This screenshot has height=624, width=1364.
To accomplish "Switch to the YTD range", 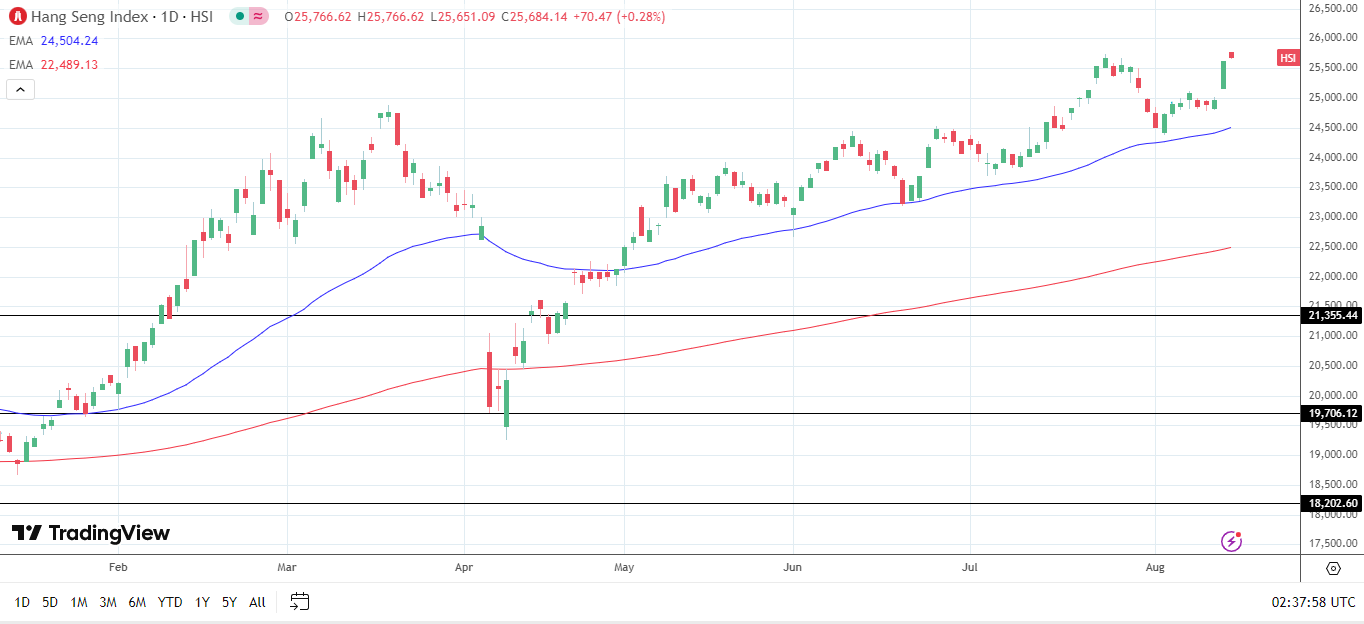I will (x=169, y=603).
